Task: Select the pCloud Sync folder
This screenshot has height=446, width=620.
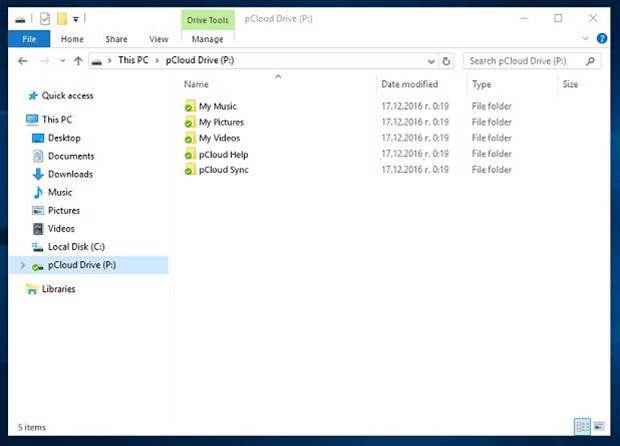Action: (x=223, y=170)
